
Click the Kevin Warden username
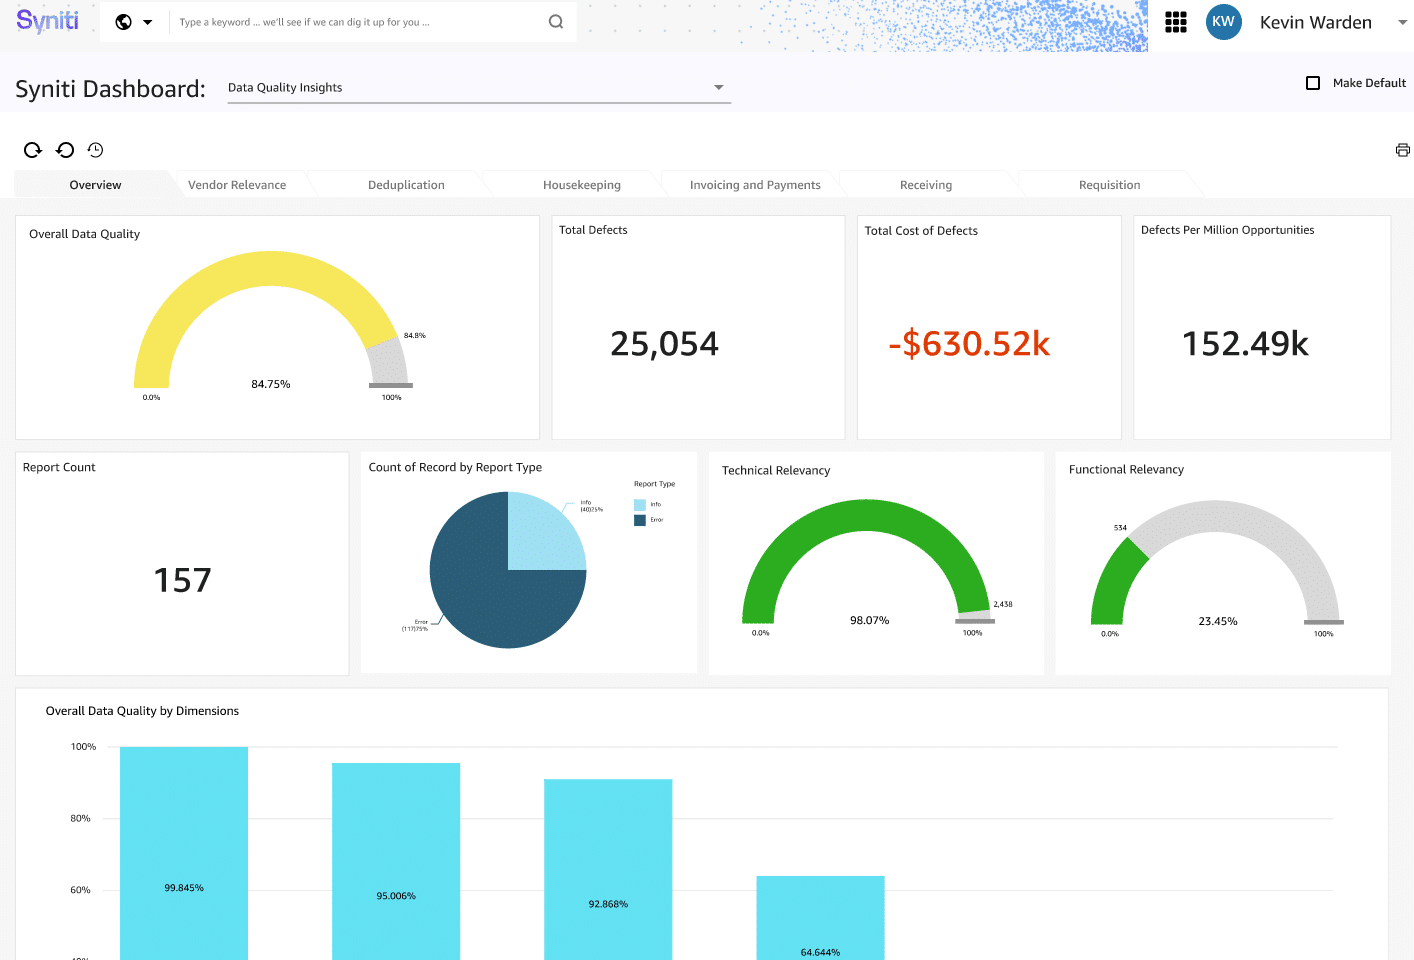1315,22
